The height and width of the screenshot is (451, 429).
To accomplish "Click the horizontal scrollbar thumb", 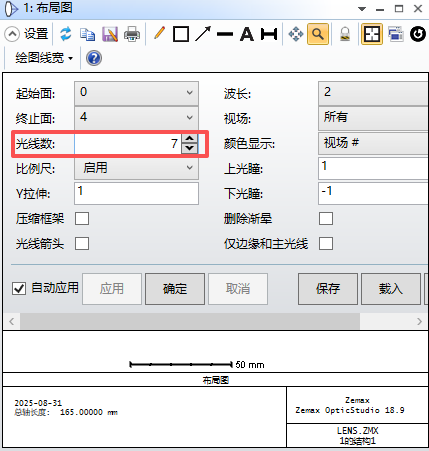I will click(x=190, y=321).
